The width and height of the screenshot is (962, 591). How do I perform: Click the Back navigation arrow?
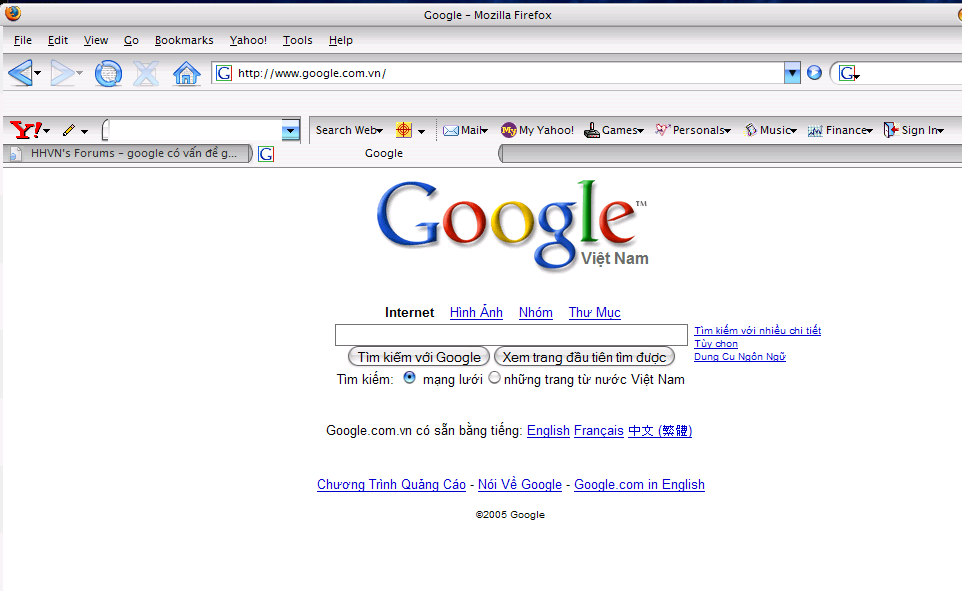(22, 72)
